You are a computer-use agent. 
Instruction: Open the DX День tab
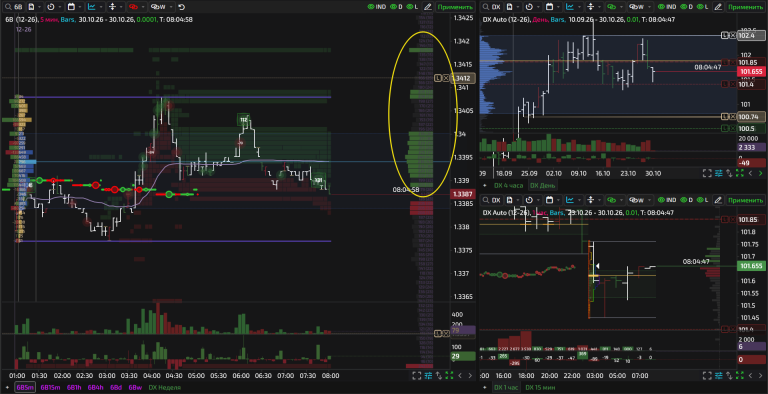click(543, 185)
